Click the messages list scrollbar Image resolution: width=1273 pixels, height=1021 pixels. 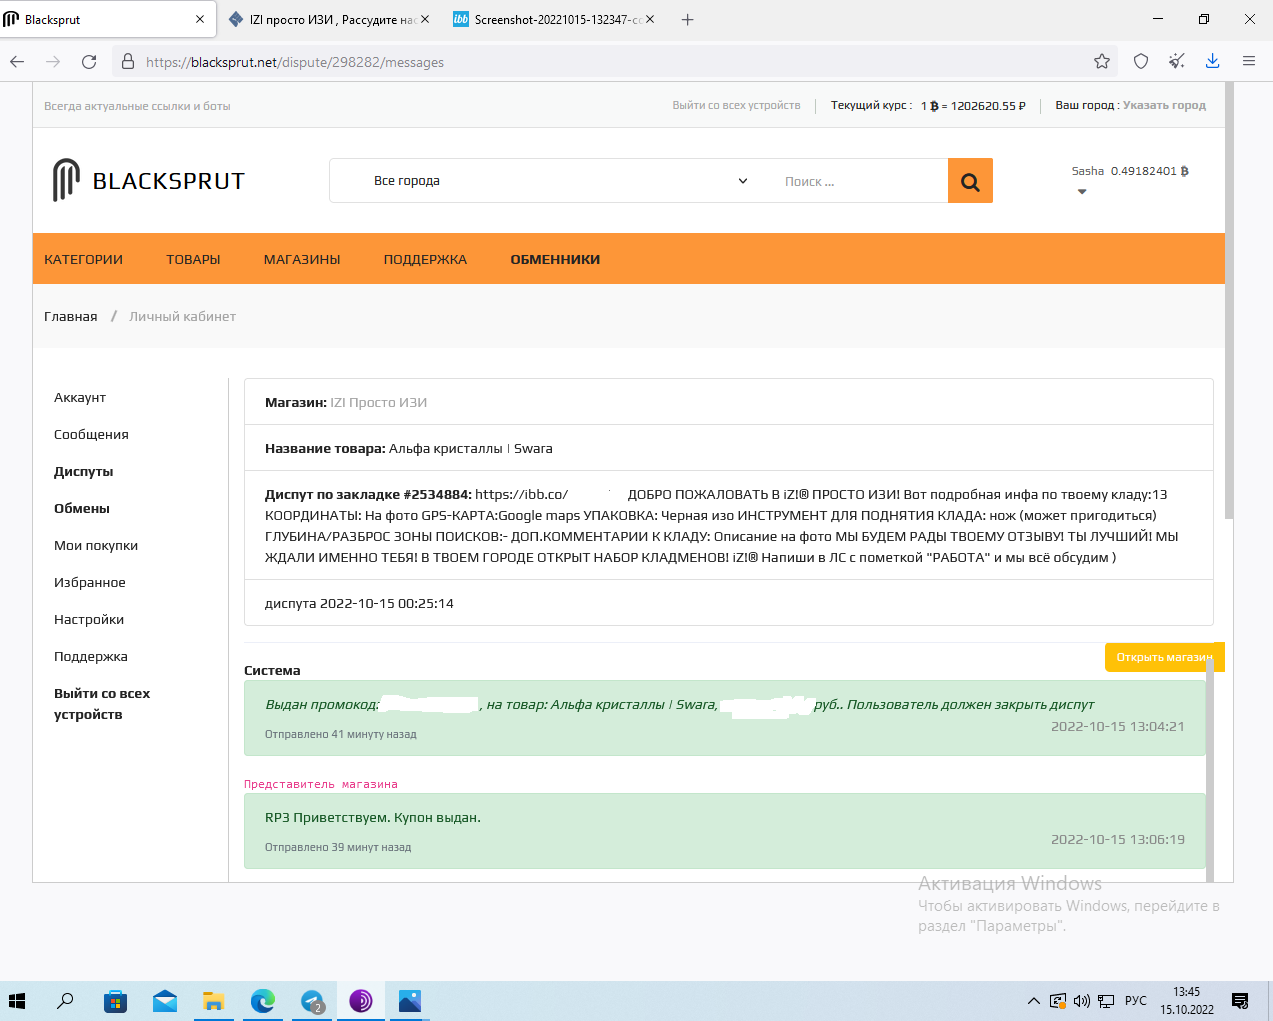click(1210, 770)
